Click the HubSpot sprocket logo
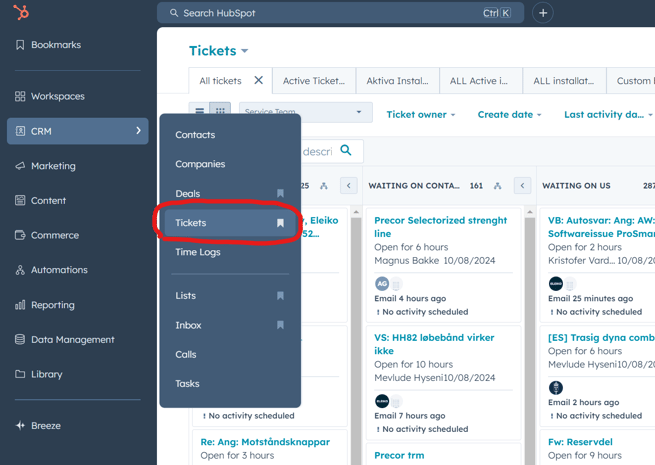The width and height of the screenshot is (655, 465). 21,12
